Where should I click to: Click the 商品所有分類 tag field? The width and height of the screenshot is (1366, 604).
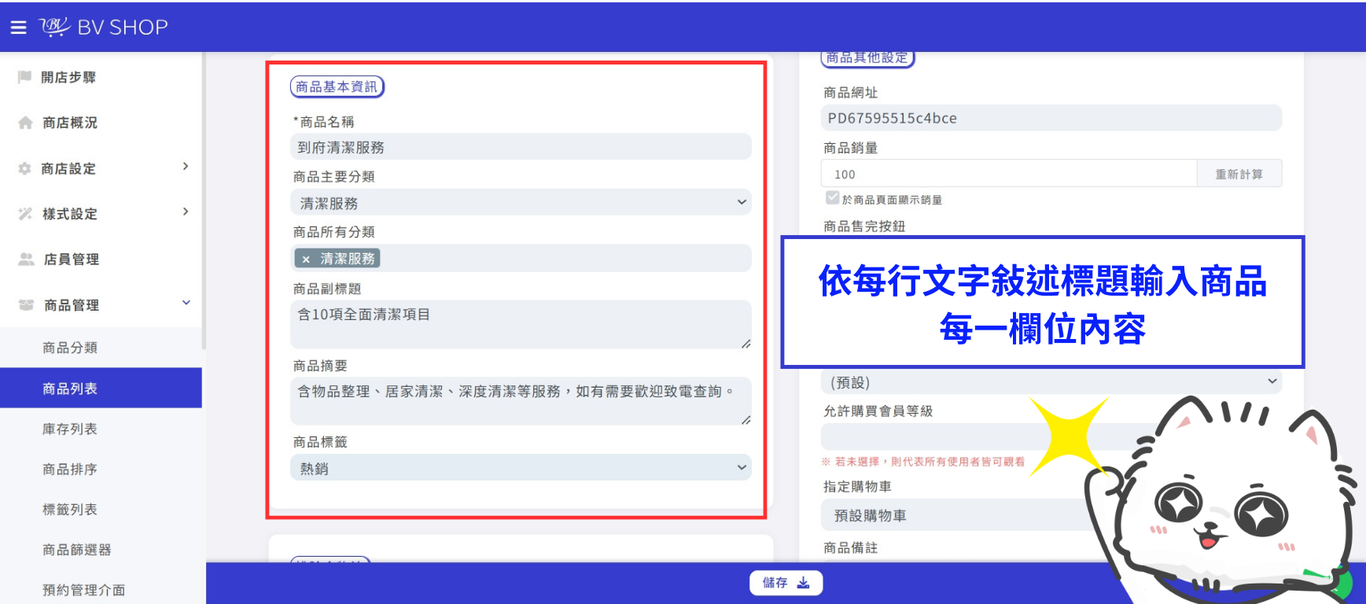521,258
